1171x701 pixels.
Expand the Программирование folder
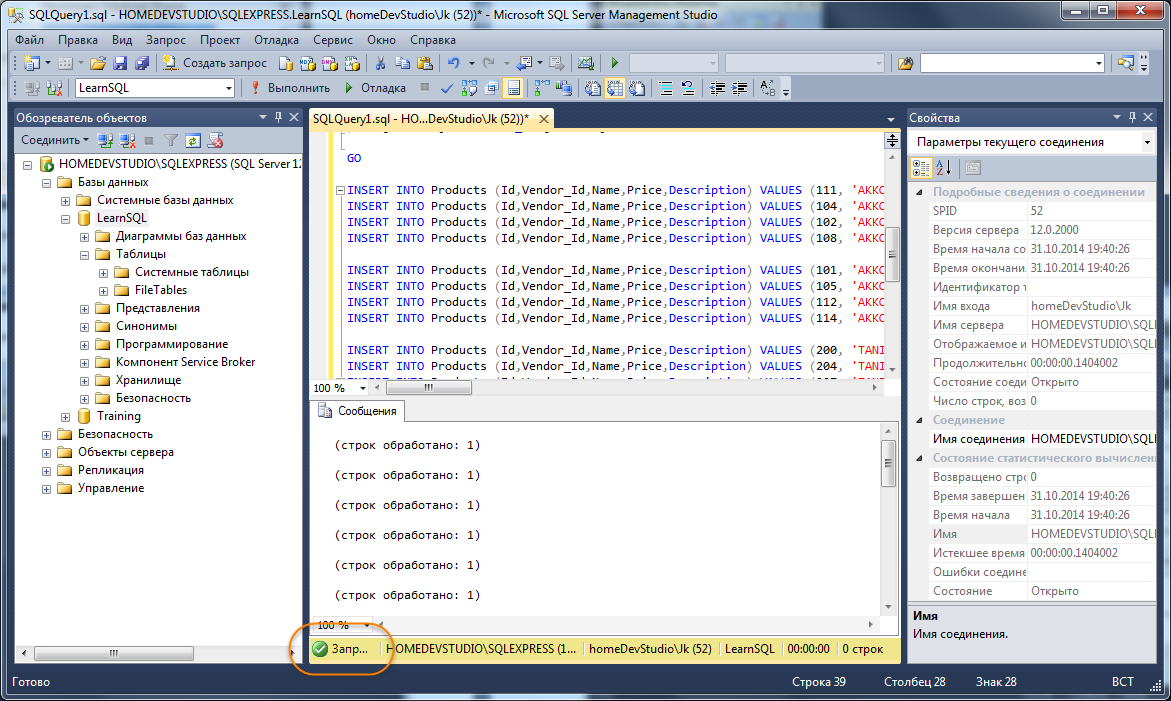pyautogui.click(x=84, y=345)
